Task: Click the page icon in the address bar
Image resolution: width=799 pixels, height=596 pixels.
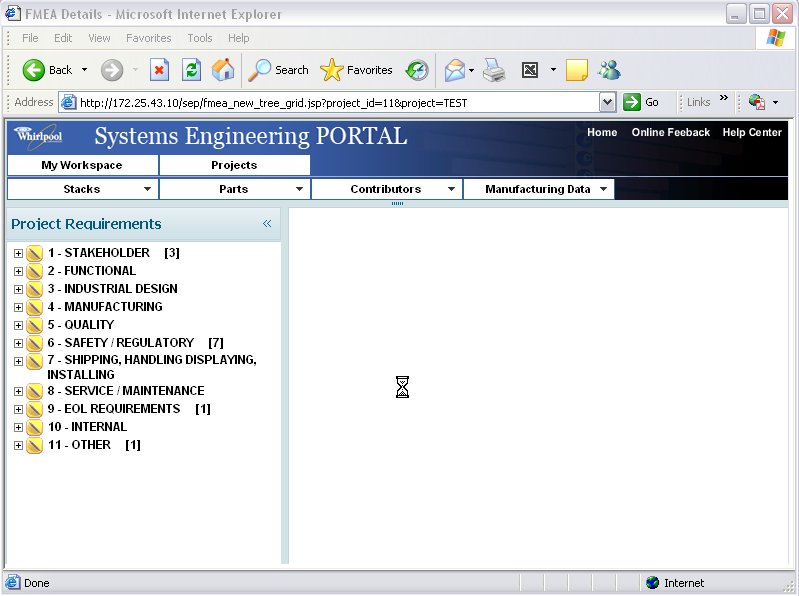Action: click(x=68, y=103)
